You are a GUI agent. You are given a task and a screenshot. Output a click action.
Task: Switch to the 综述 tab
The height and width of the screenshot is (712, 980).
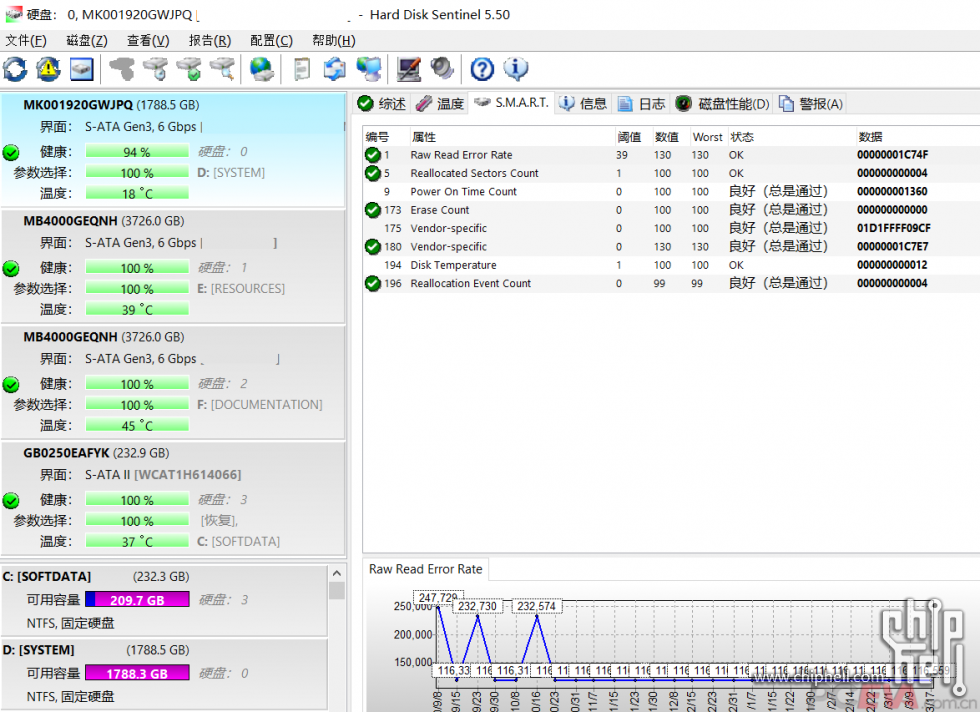[382, 104]
